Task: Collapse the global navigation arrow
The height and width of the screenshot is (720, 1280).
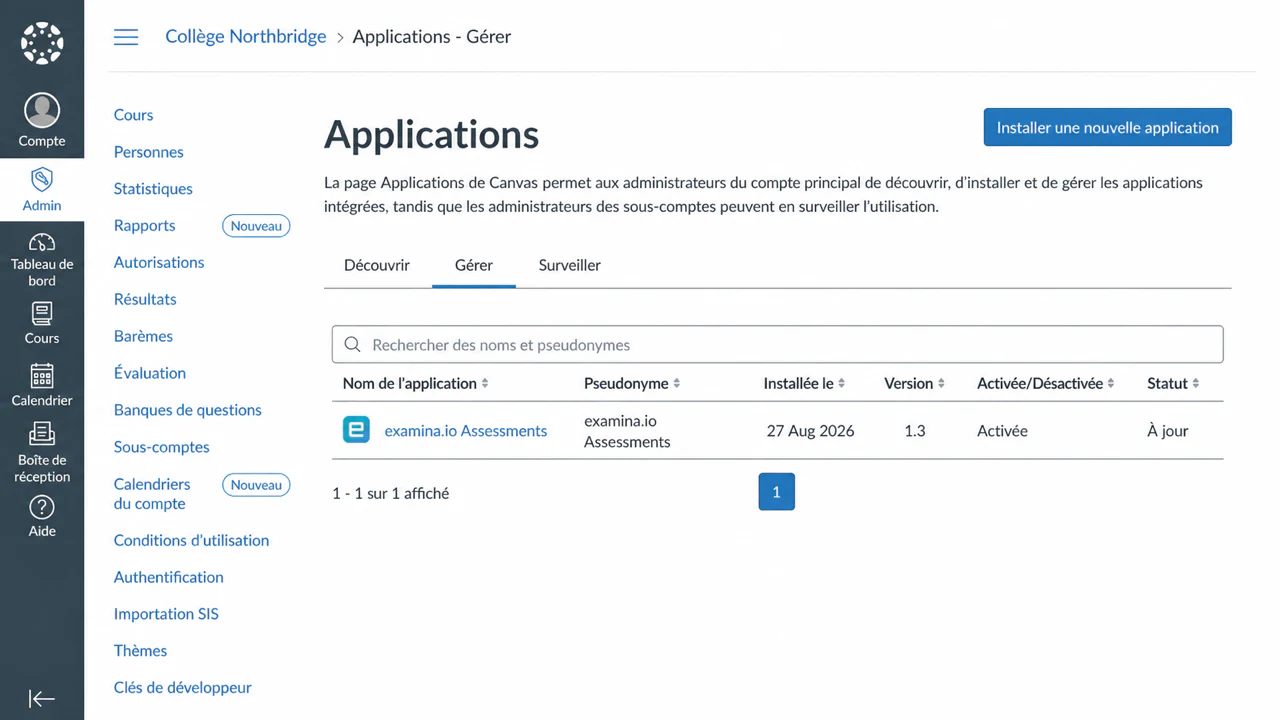Action: [42, 699]
